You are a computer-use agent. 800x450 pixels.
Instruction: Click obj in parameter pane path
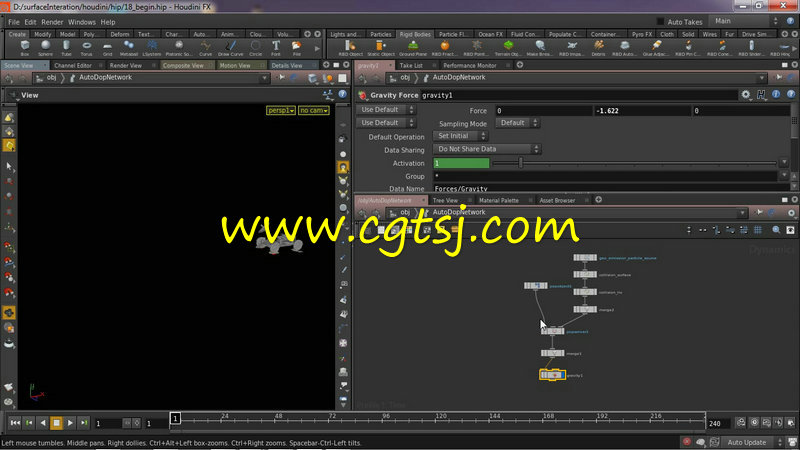405,78
